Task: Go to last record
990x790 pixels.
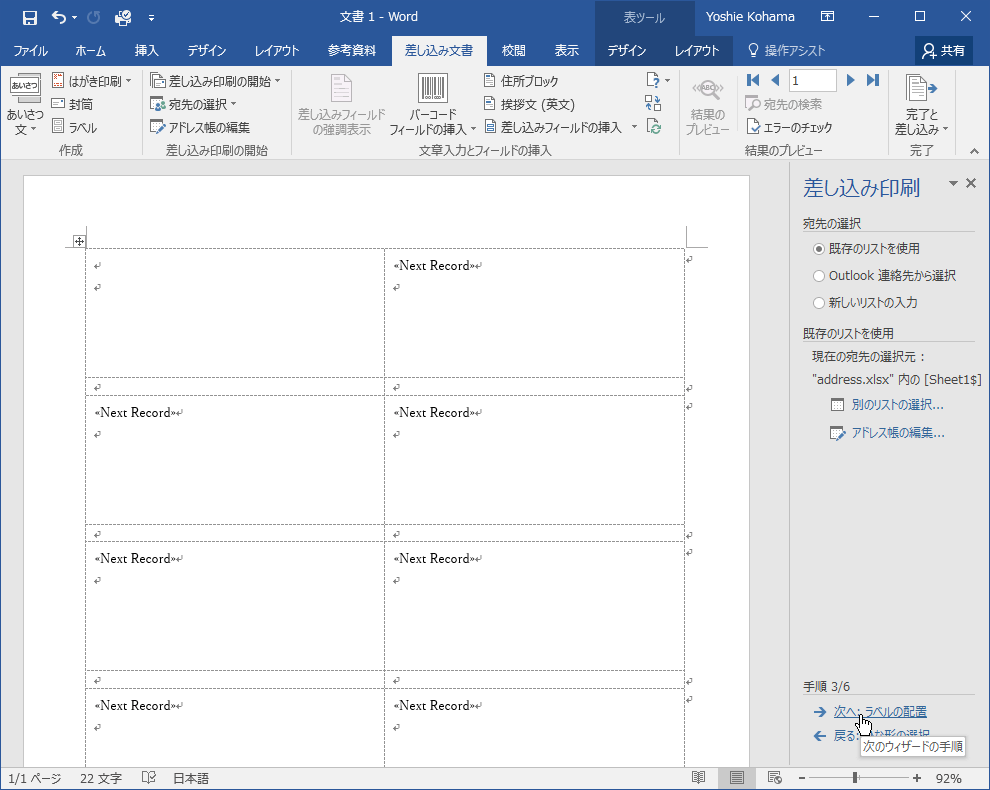Action: point(873,80)
